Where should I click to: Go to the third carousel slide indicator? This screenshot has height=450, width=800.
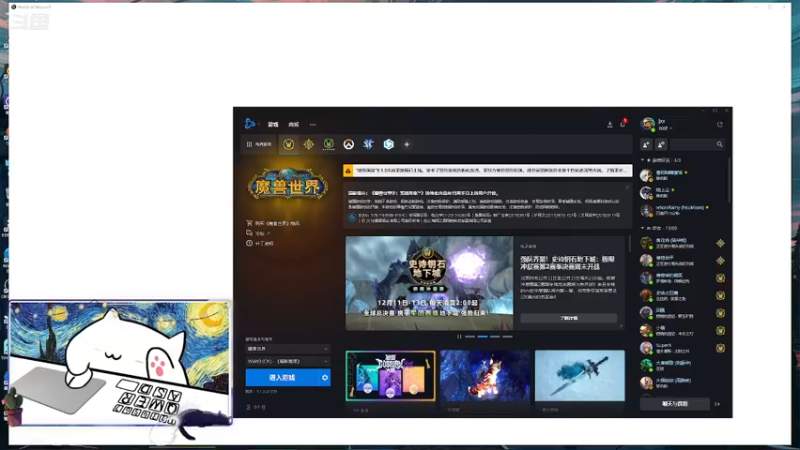click(x=495, y=336)
